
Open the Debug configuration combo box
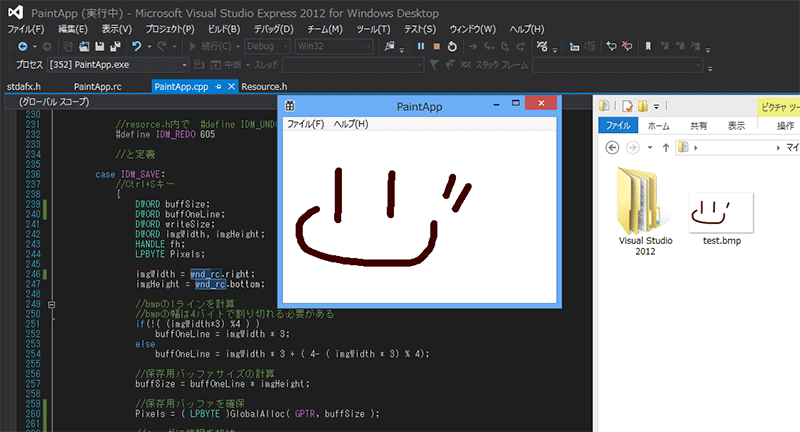click(267, 46)
